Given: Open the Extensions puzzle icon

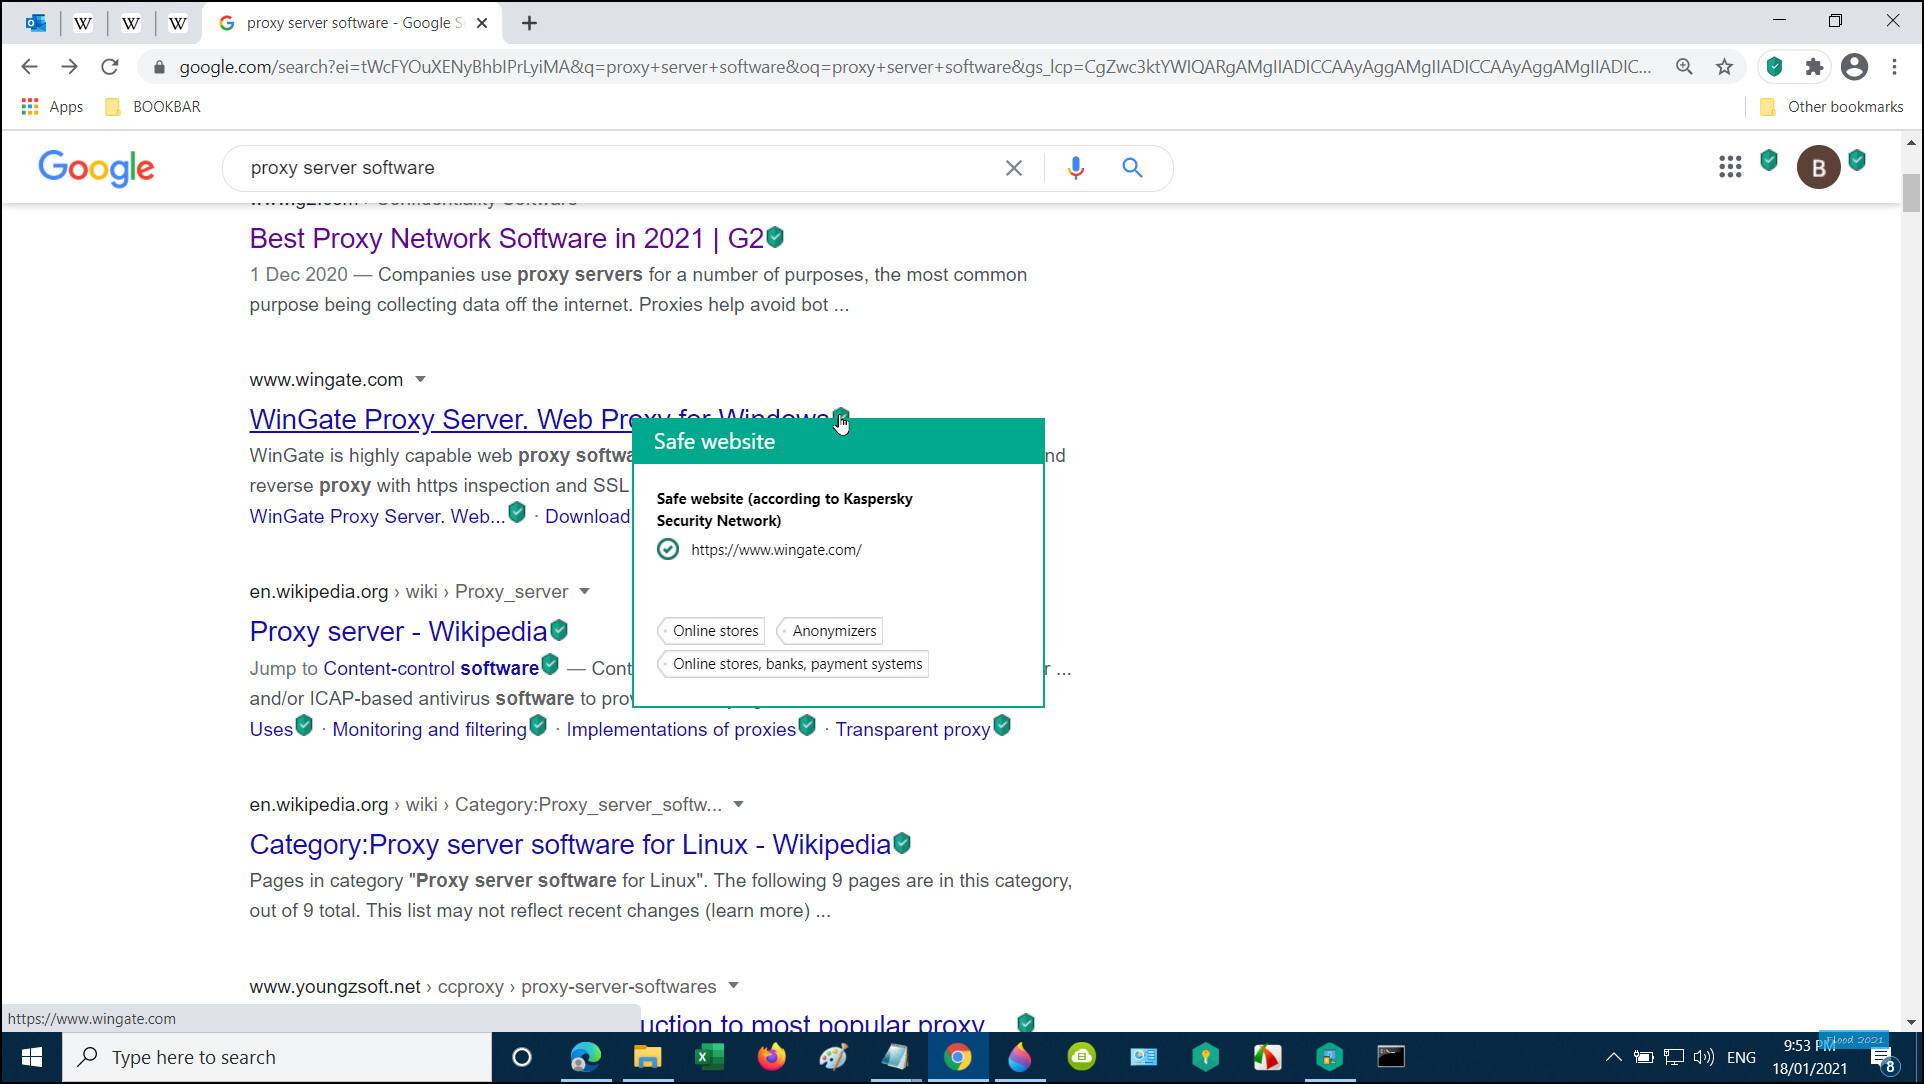Looking at the screenshot, I should (x=1814, y=67).
